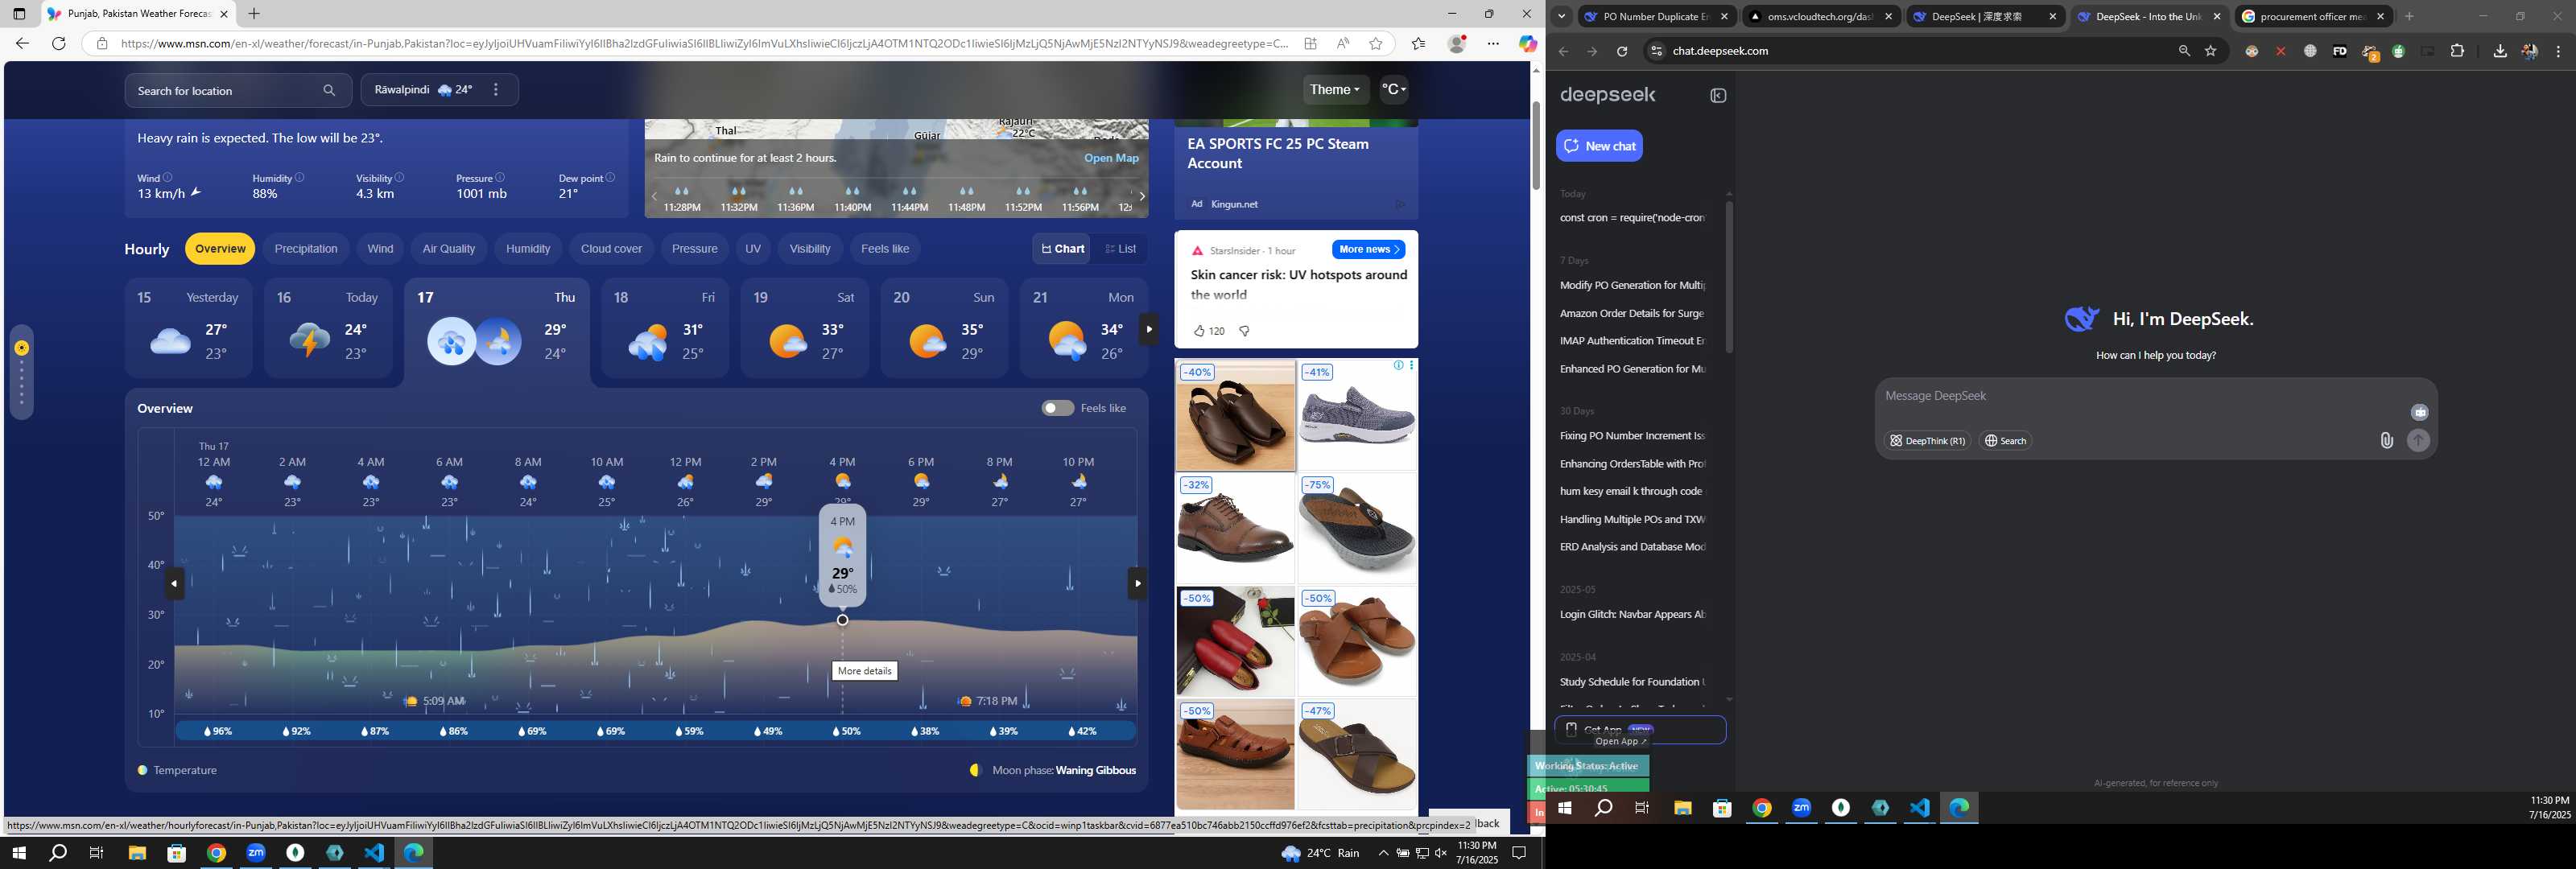Click More details tooltip on chart
The width and height of the screenshot is (2576, 869).
coord(864,671)
